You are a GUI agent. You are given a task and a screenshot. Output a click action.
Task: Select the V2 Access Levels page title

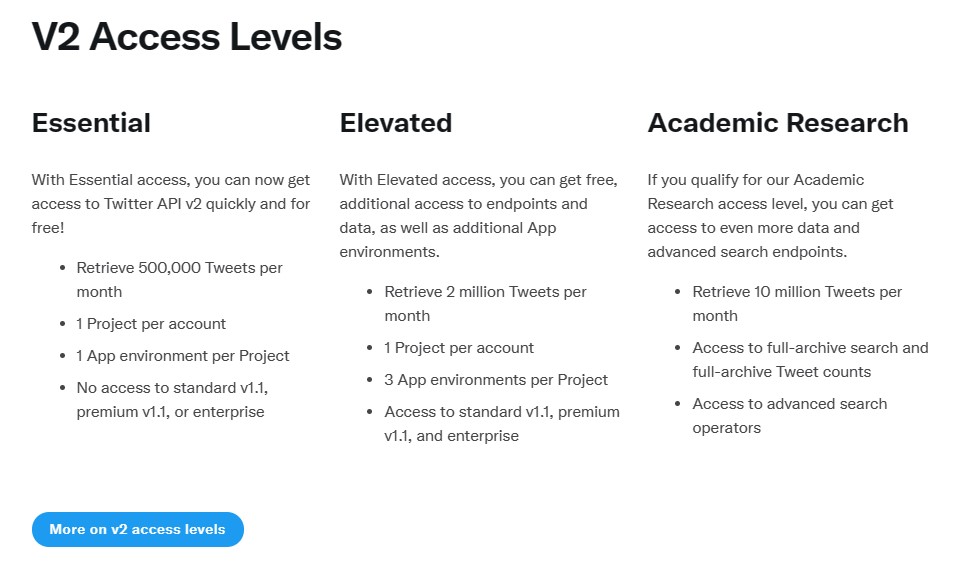click(x=186, y=37)
